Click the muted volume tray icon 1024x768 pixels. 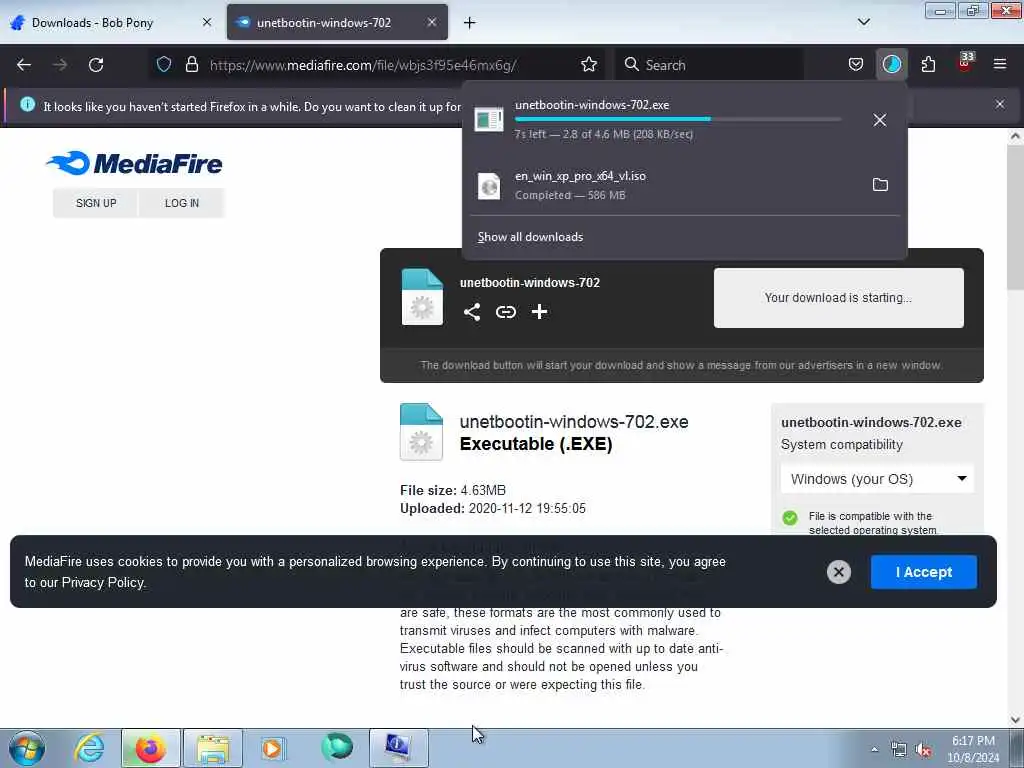click(923, 750)
